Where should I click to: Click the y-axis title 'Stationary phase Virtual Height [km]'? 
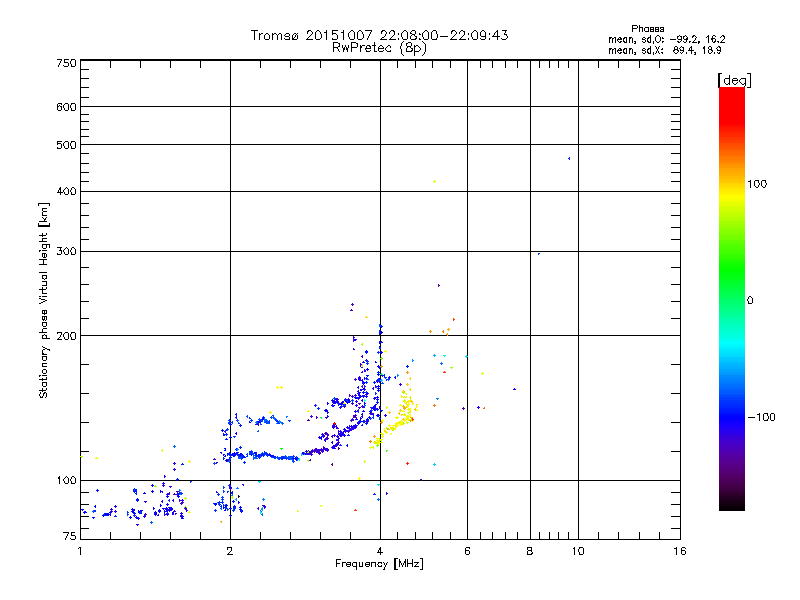(x=43, y=300)
